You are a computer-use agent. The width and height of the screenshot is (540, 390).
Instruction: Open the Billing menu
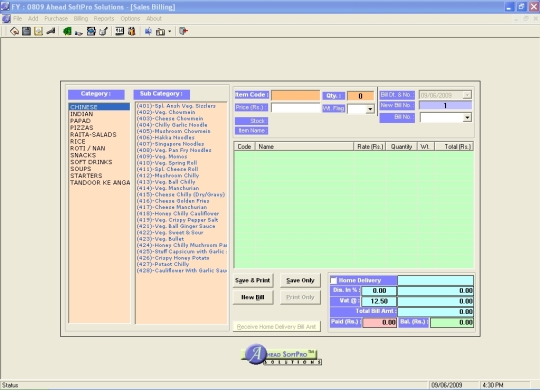pos(81,19)
